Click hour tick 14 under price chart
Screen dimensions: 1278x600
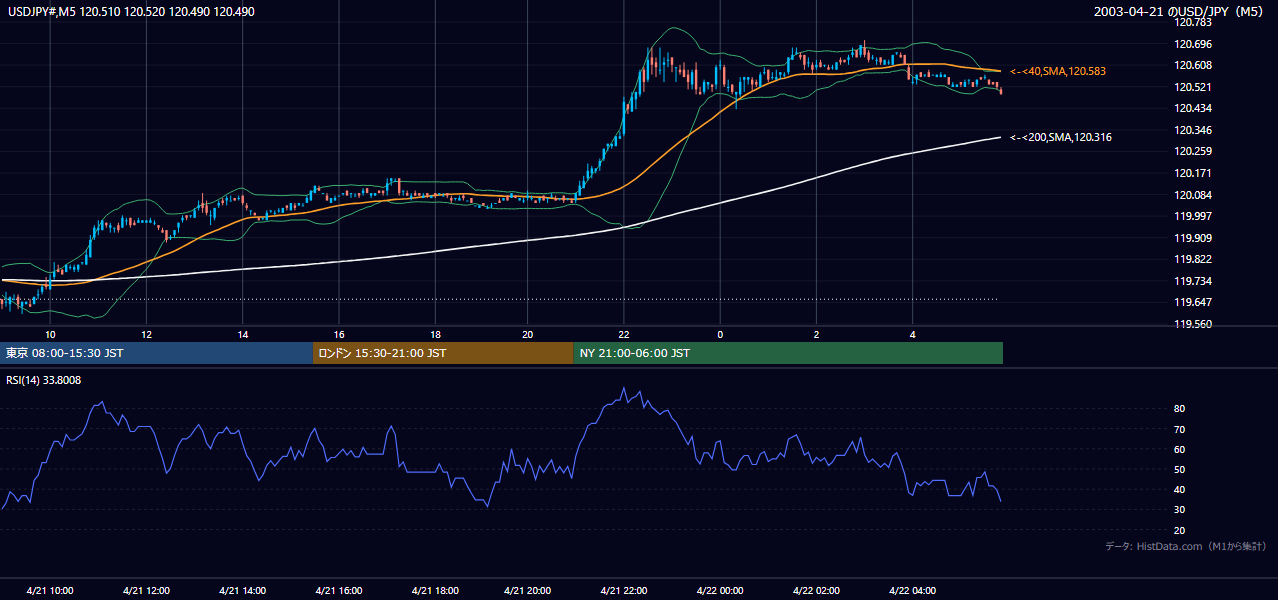[242, 334]
